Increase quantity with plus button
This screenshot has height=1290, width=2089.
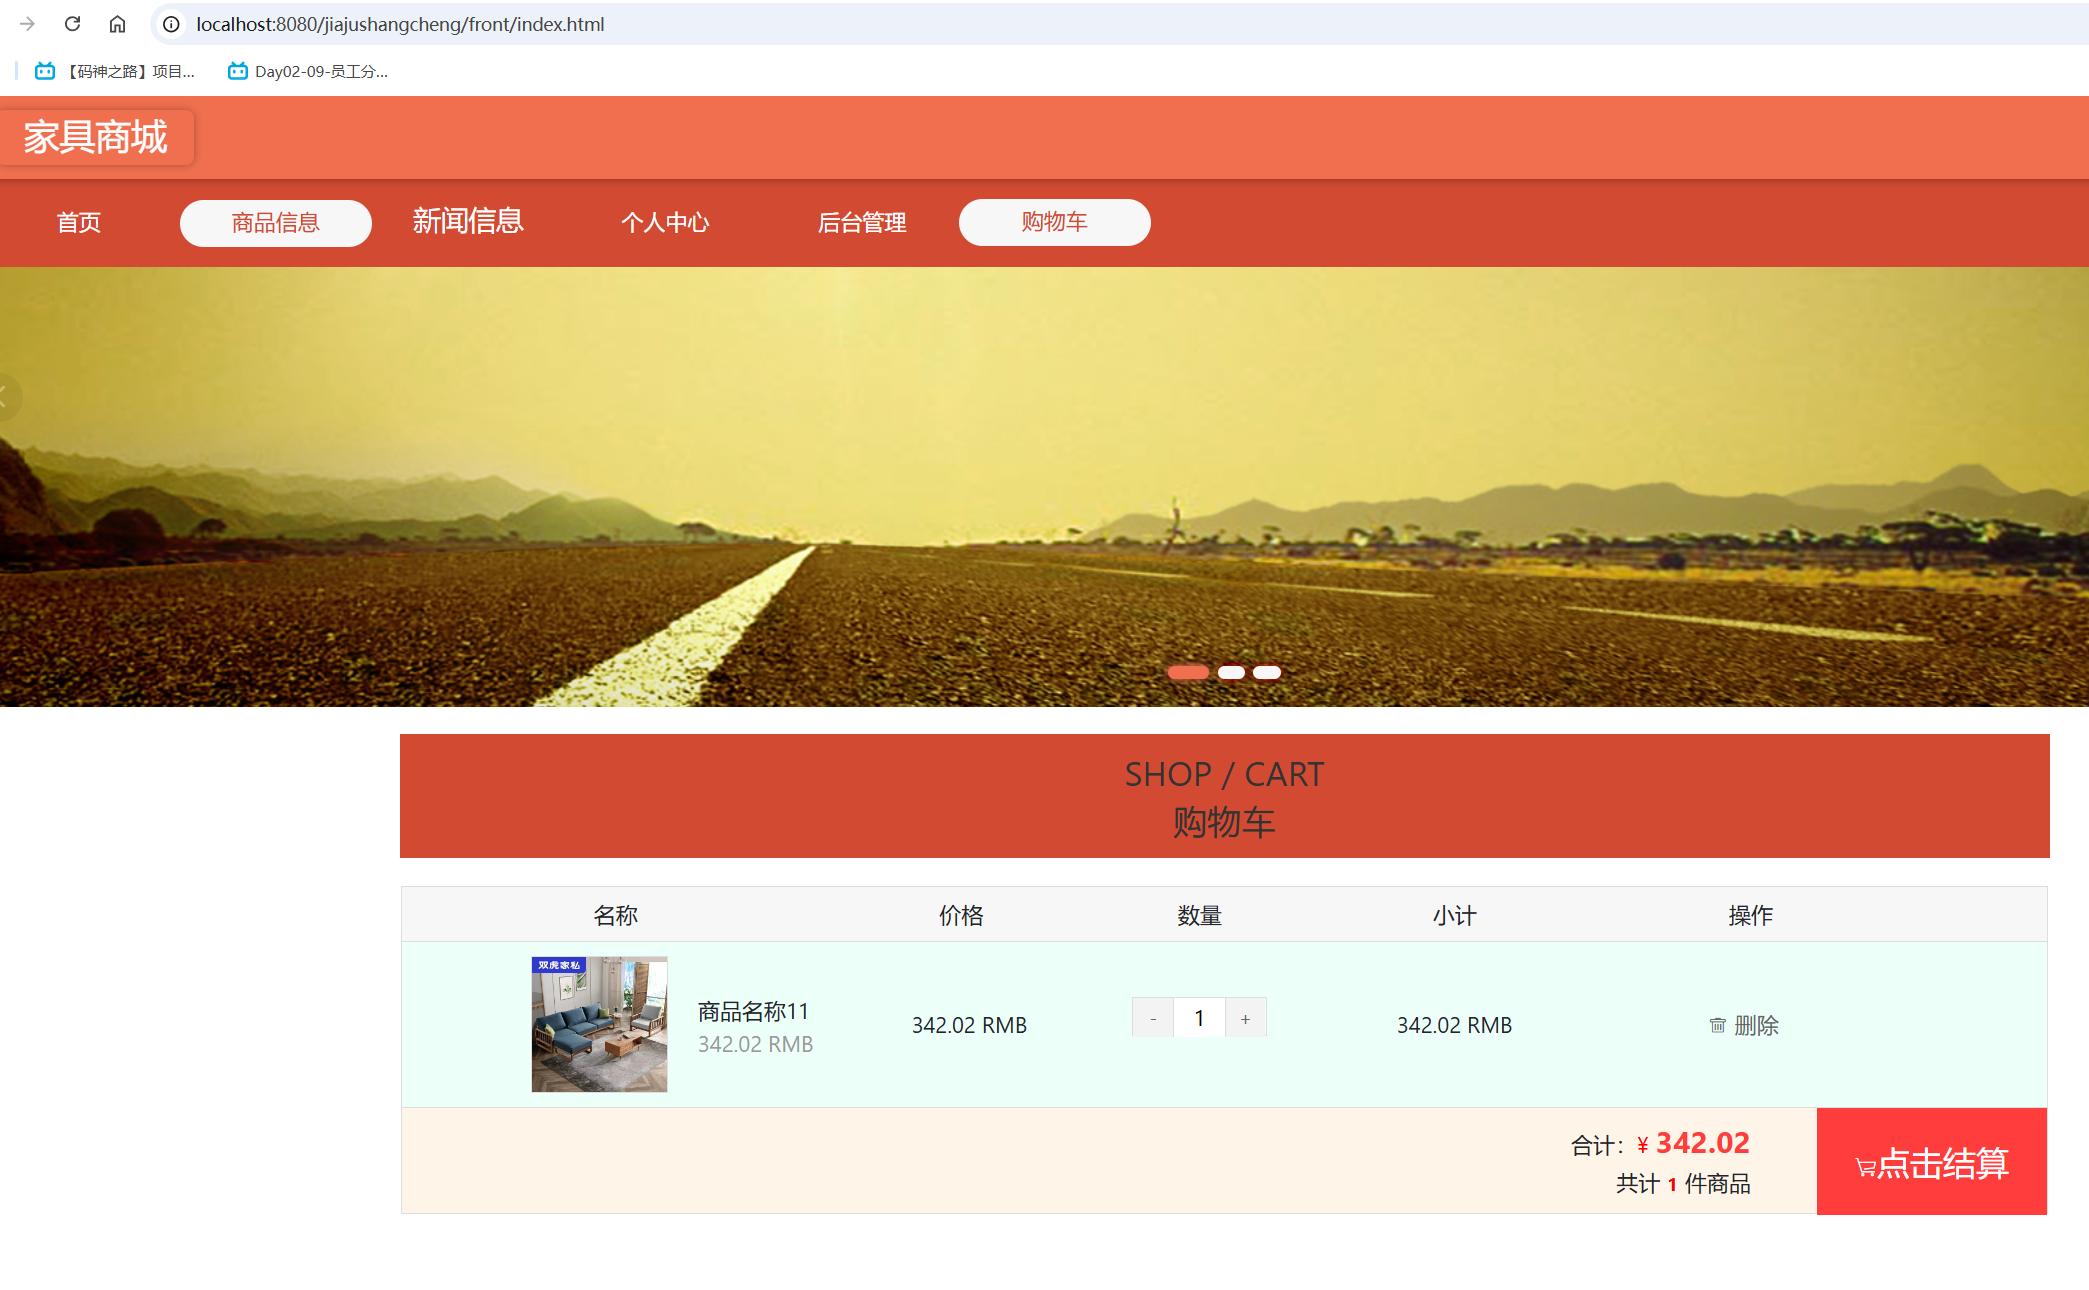pos(1245,1018)
